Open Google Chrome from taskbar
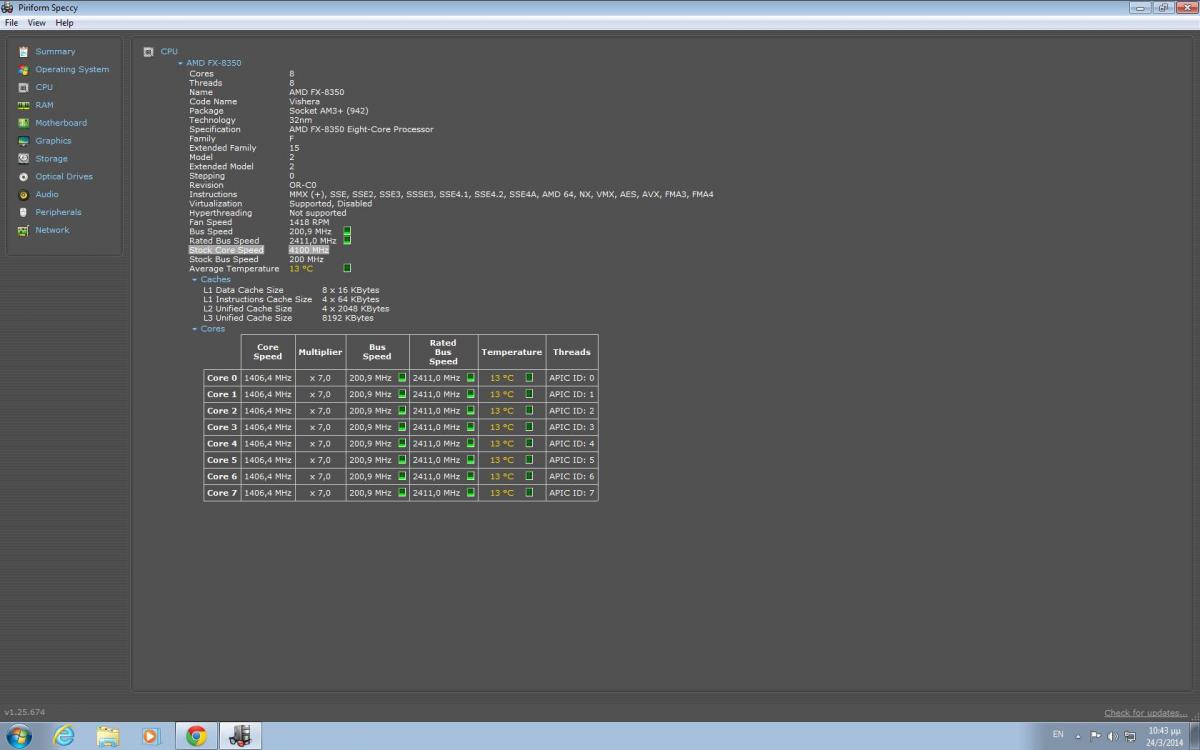 point(196,736)
